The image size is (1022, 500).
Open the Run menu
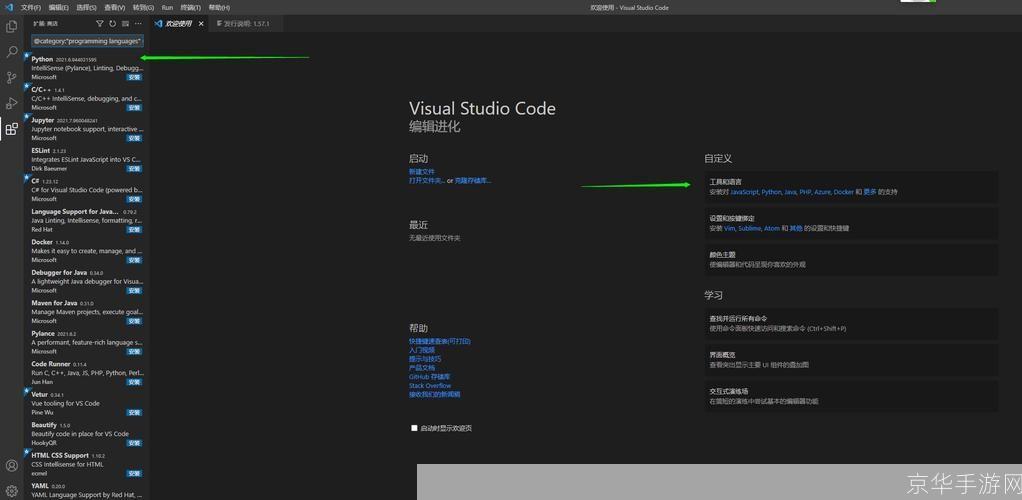click(x=168, y=8)
